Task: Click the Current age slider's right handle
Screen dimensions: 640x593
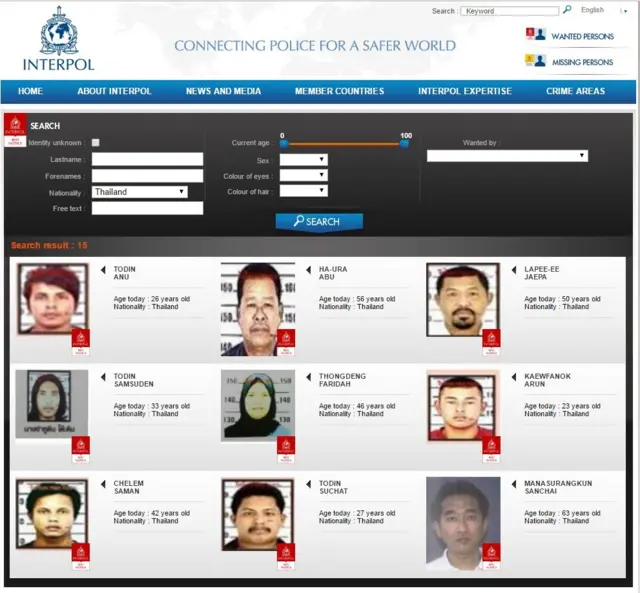Action: pos(405,143)
